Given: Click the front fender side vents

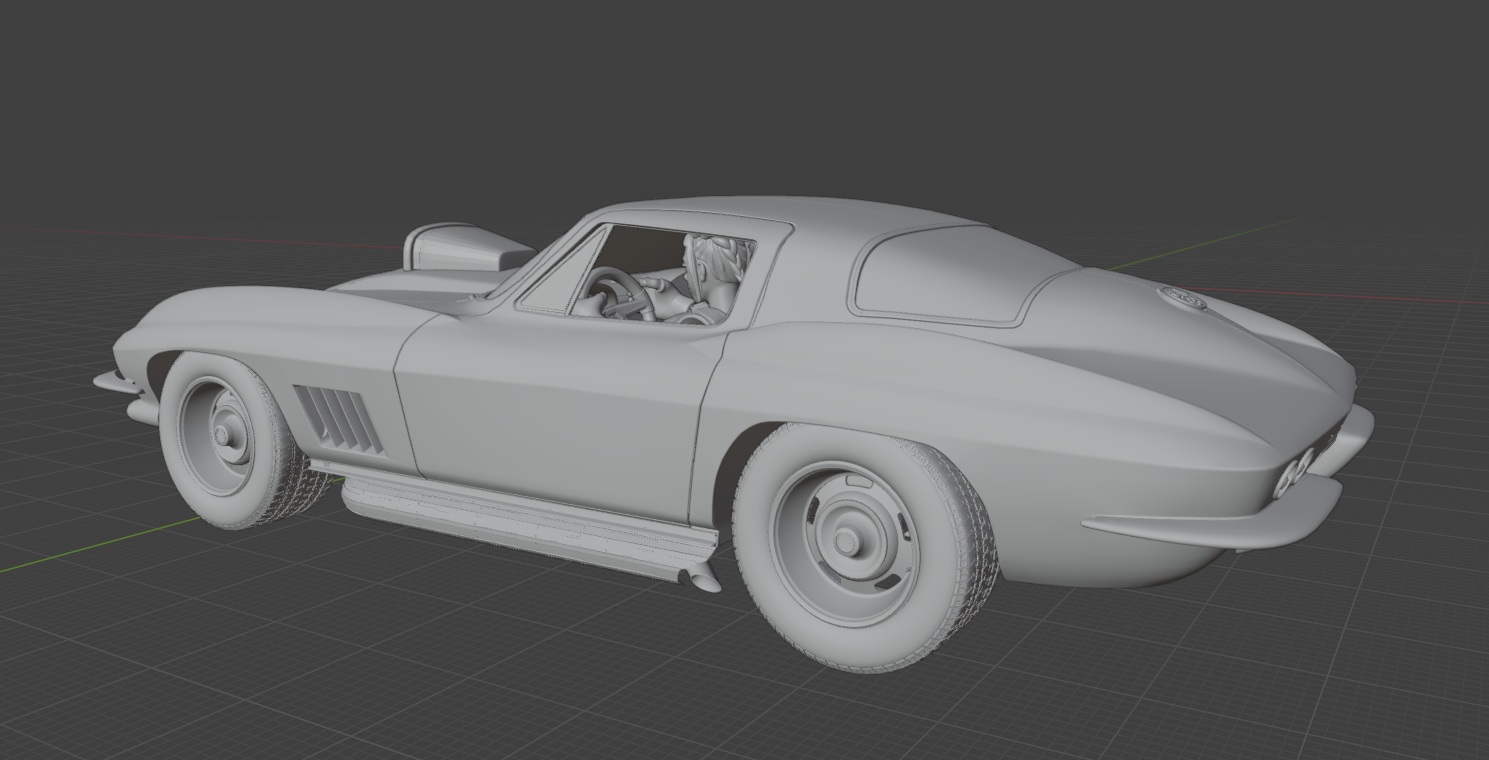Looking at the screenshot, I should (x=338, y=420).
